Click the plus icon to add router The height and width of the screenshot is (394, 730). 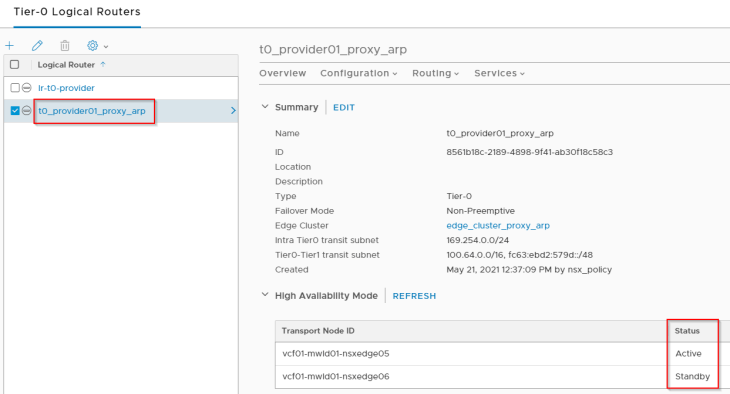click(9, 46)
